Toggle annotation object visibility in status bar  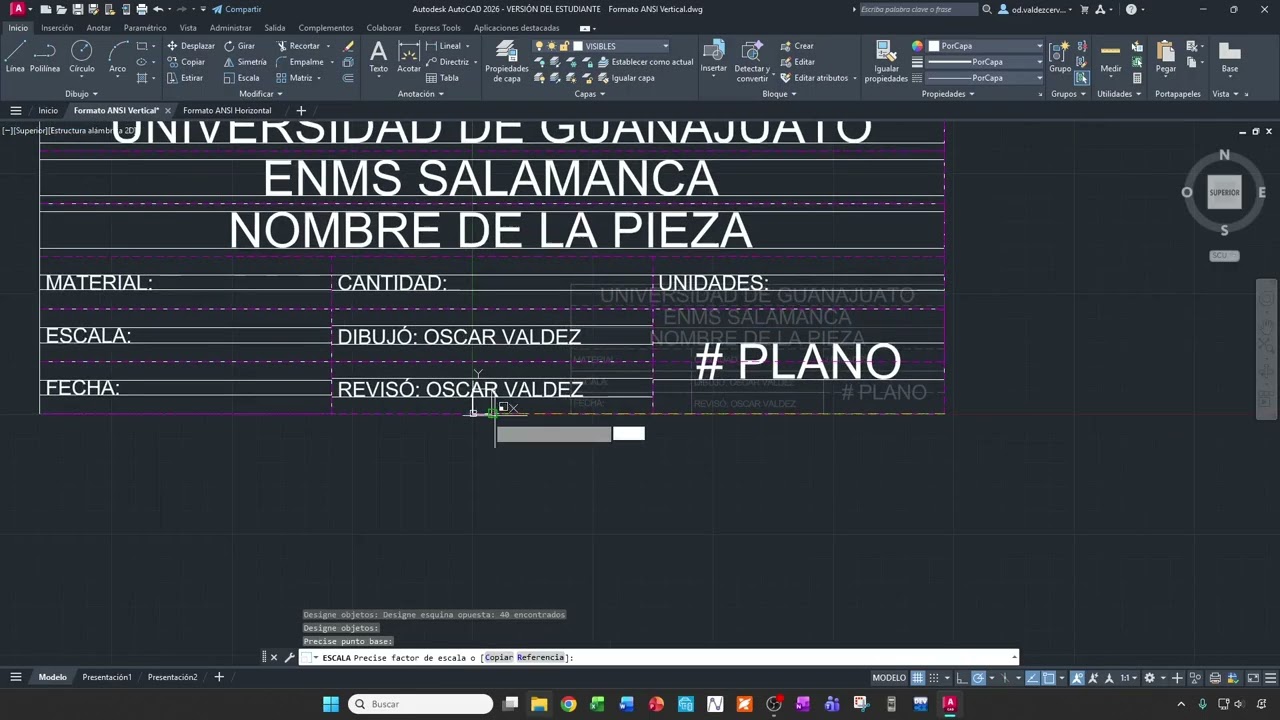[1077, 678]
